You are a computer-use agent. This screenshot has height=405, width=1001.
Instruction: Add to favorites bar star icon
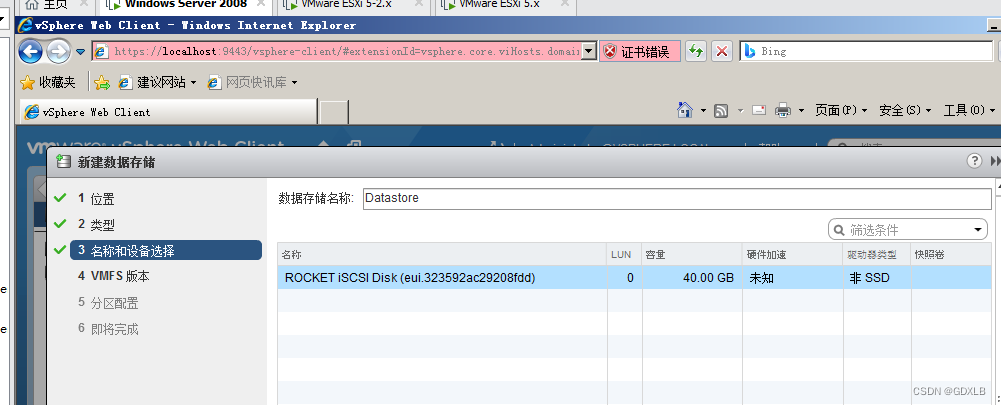pos(102,82)
